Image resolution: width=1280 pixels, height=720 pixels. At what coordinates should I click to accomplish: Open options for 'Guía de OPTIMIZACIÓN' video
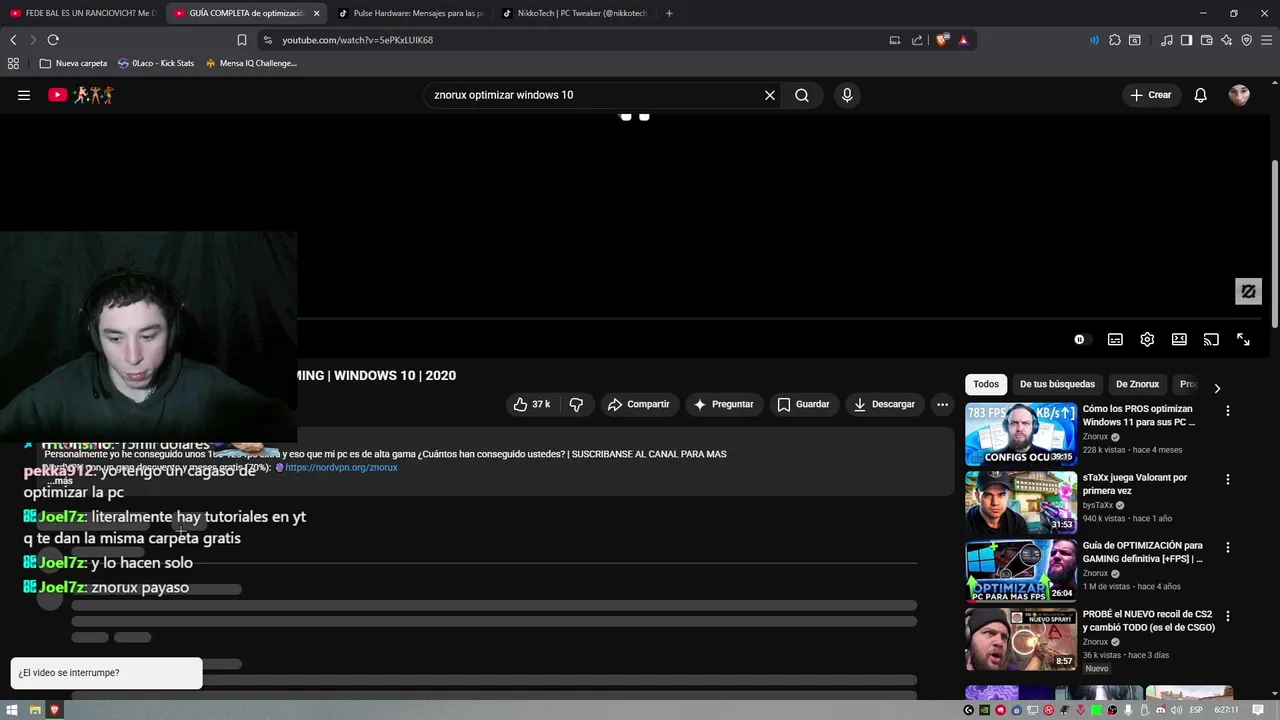pyautogui.click(x=1228, y=548)
